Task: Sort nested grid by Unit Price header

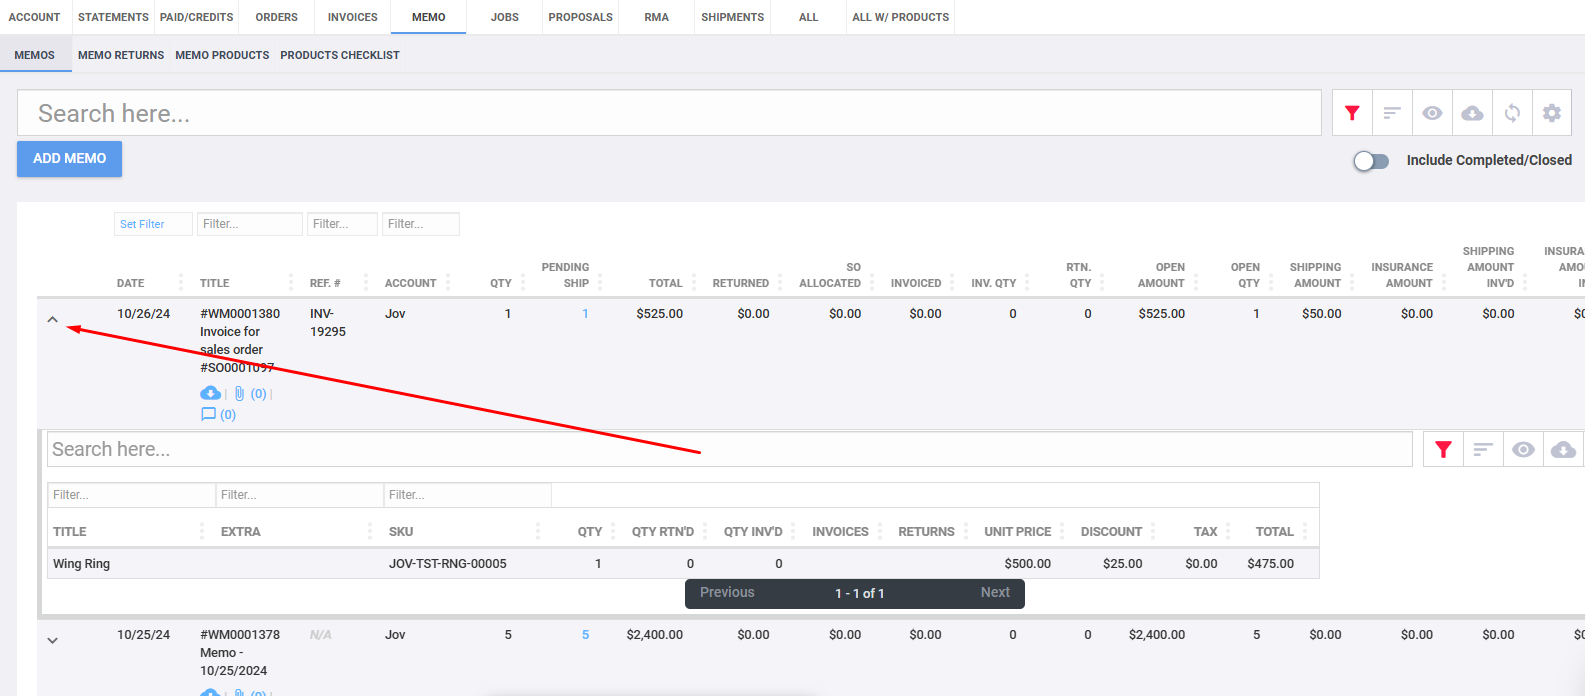Action: click(x=1017, y=532)
